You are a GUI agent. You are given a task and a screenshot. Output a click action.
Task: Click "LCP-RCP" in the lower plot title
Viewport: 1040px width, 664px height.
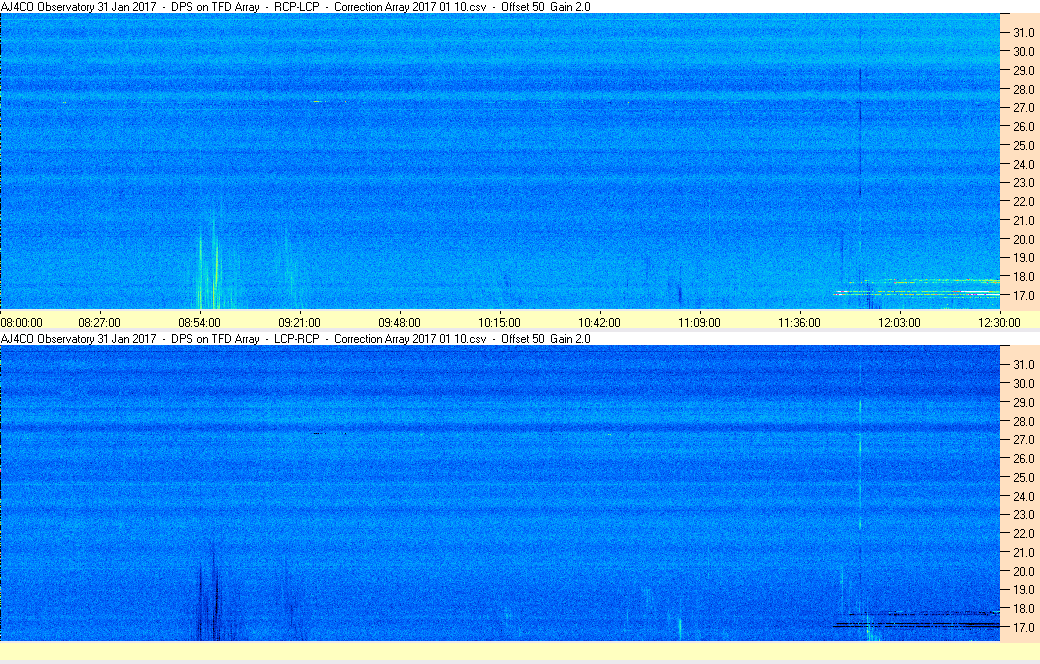(x=296, y=338)
